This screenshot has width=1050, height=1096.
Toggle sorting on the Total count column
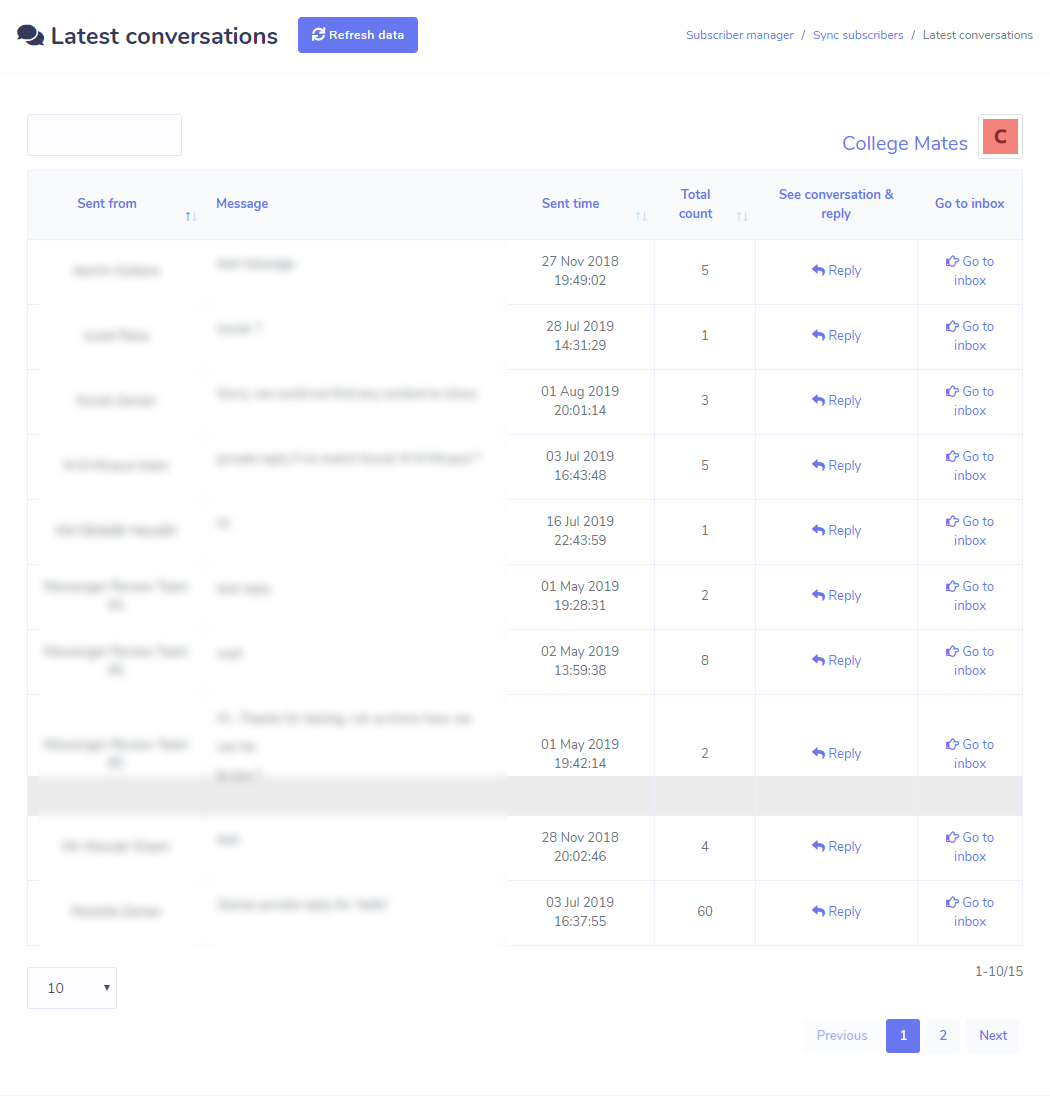(741, 215)
